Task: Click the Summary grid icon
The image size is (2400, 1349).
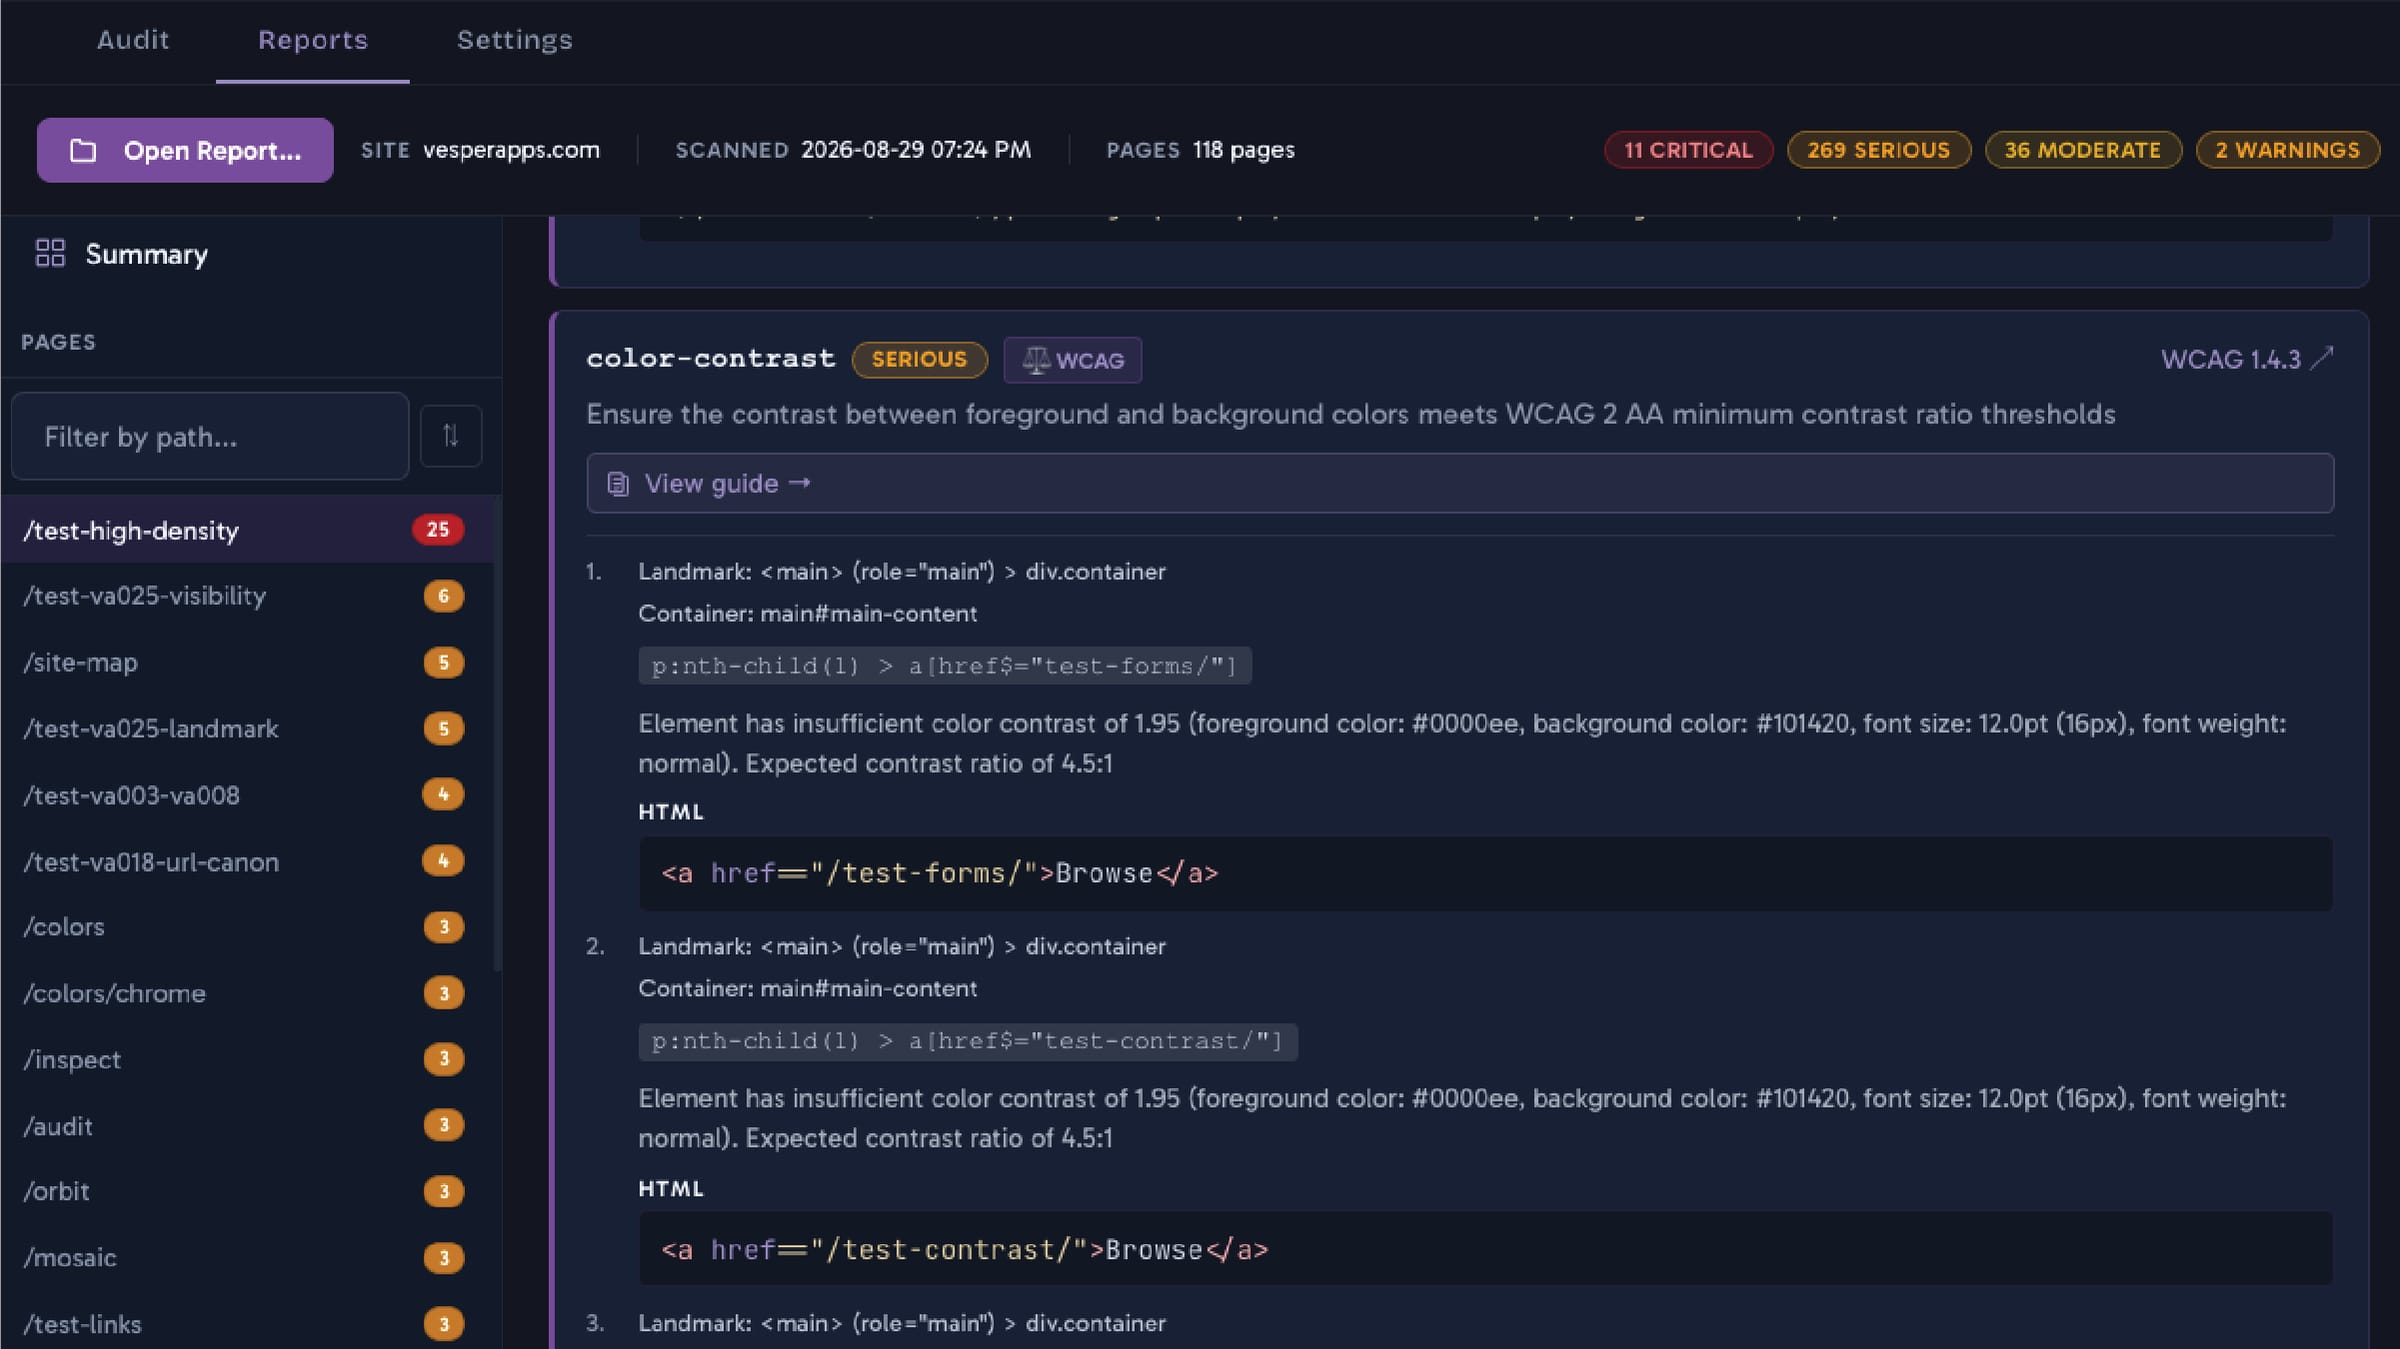Action: click(x=50, y=253)
